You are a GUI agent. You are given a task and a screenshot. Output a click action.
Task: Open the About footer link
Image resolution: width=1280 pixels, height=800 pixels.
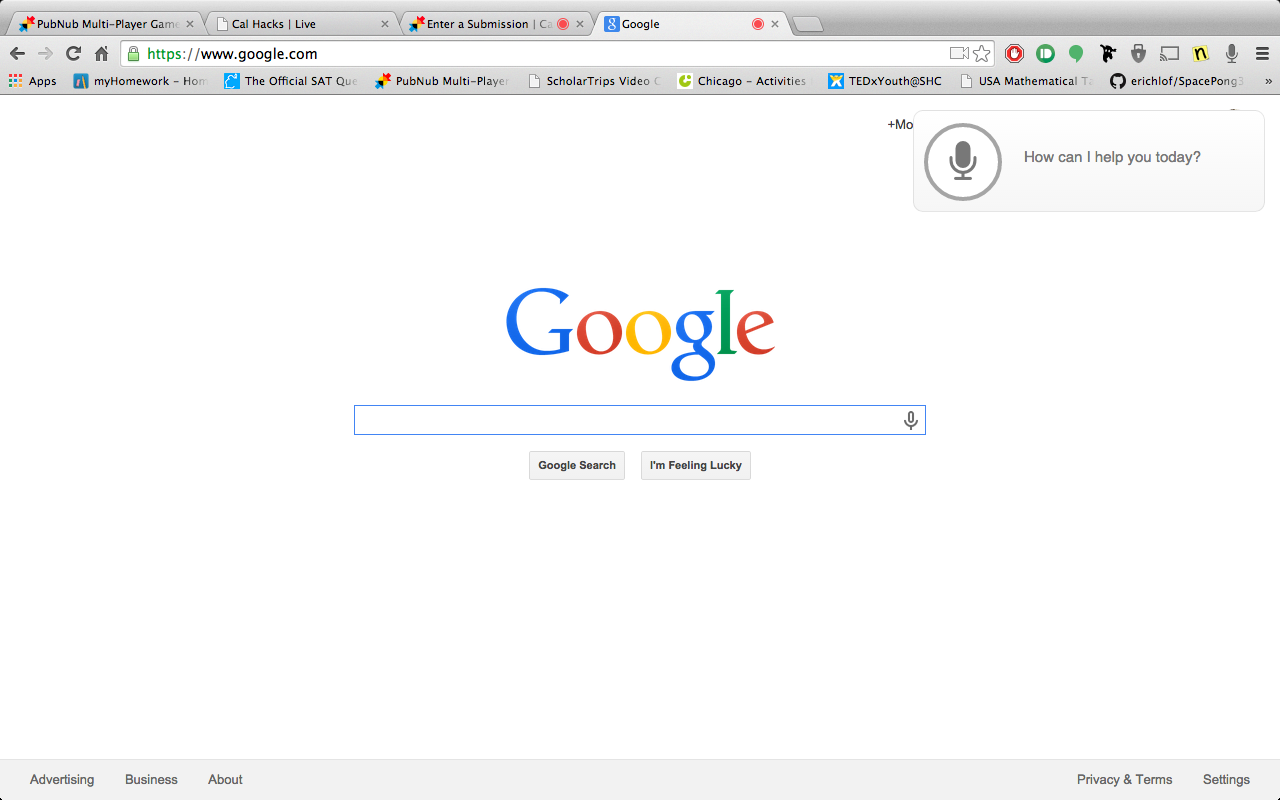225,780
